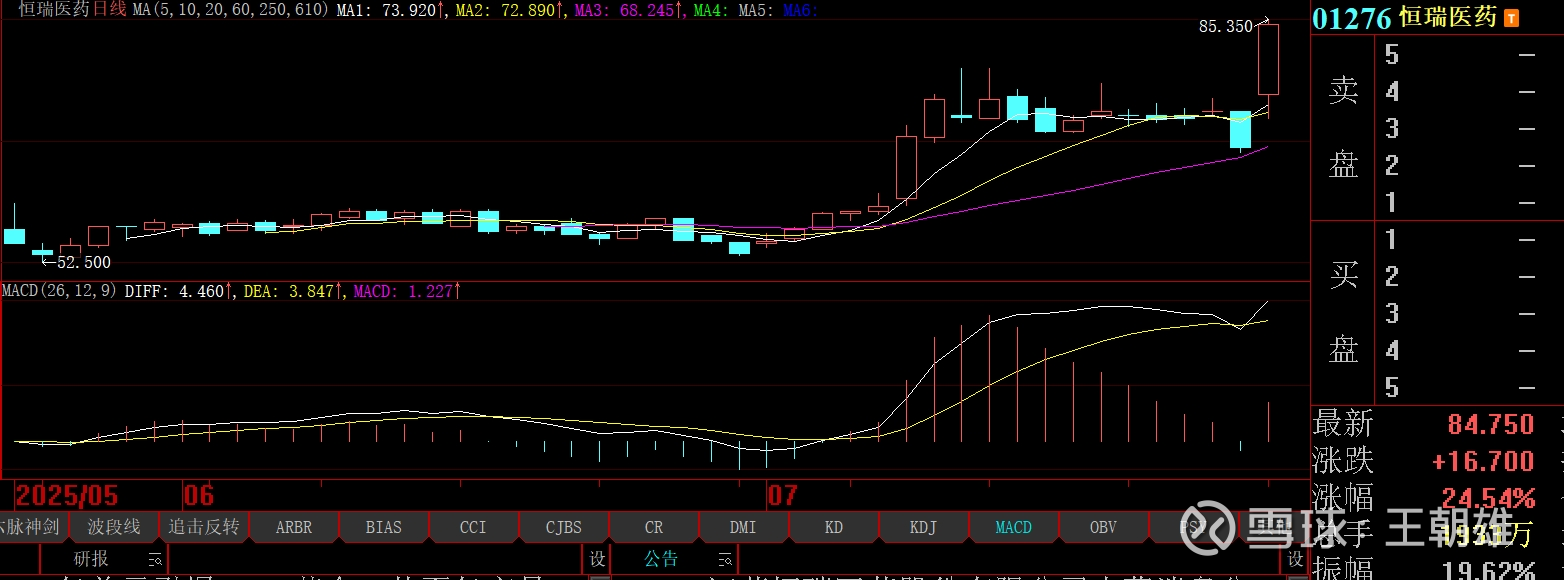Image resolution: width=1564 pixels, height=580 pixels.
Task: Click the 52.500 low price label
Action: (x=84, y=263)
